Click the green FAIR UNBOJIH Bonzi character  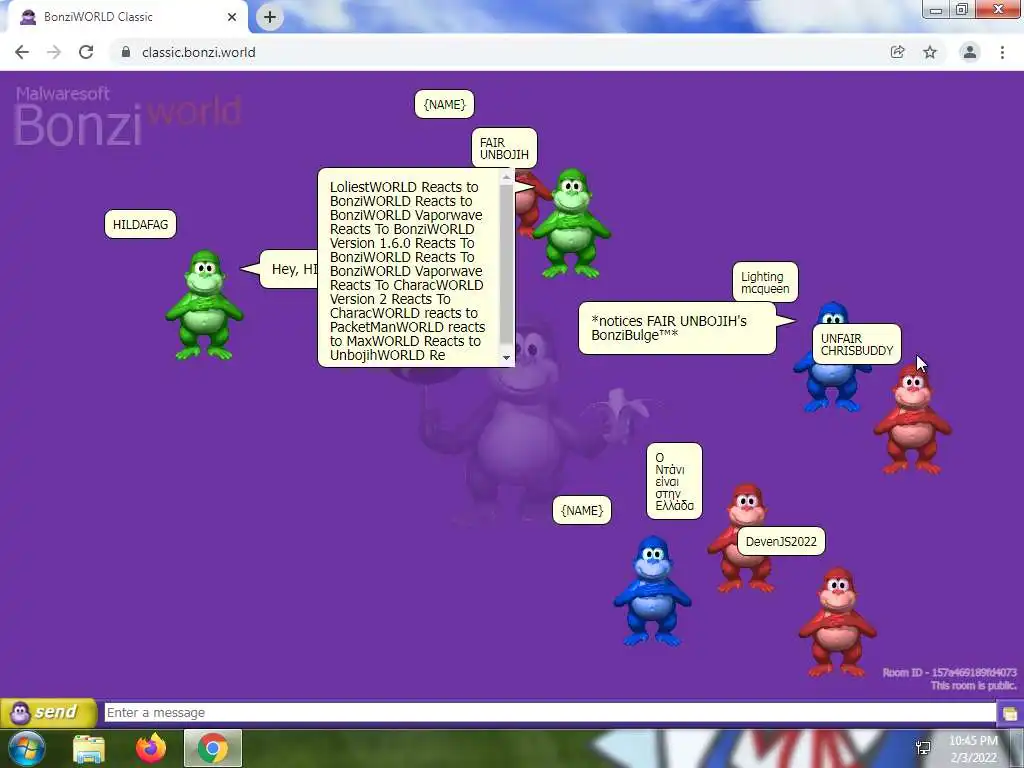571,223
